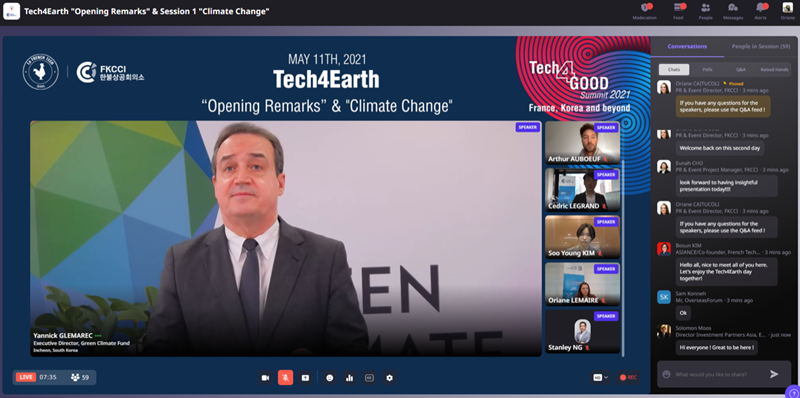The image size is (800, 398).
Task: Switch to People in Session tab
Action: 762,46
